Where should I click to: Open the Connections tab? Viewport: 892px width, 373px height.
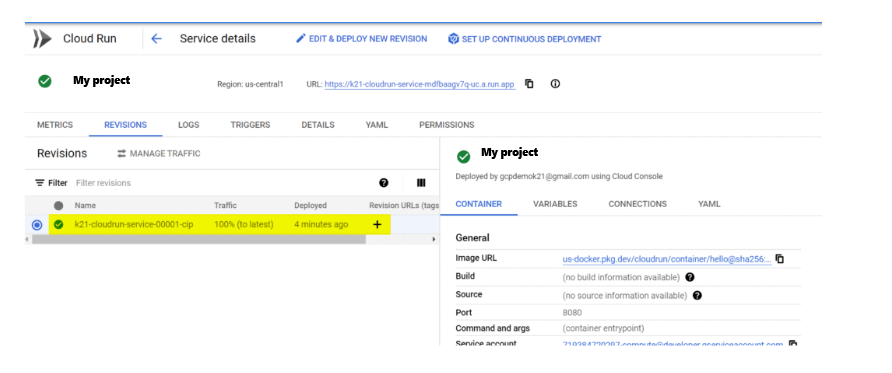tap(637, 204)
